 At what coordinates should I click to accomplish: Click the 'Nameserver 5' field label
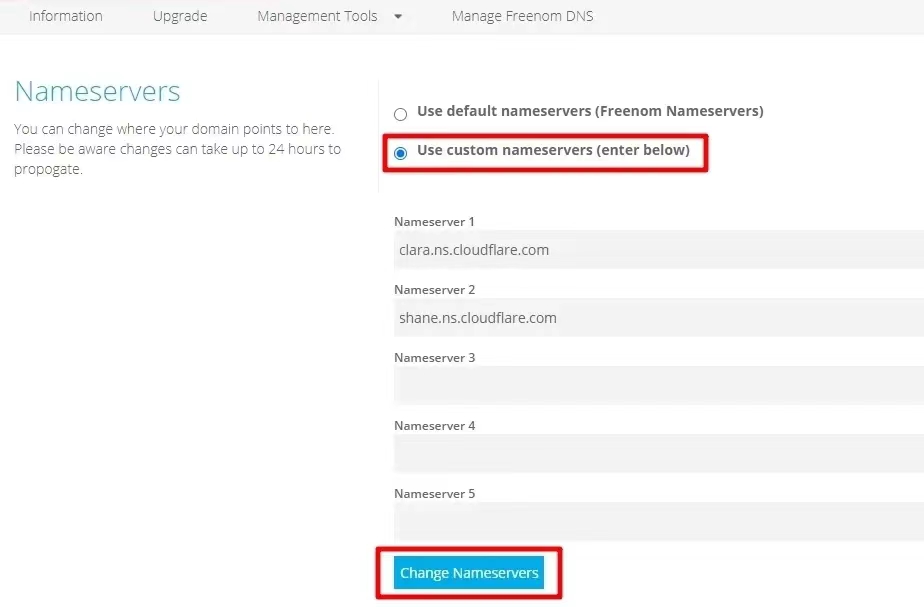coord(434,494)
